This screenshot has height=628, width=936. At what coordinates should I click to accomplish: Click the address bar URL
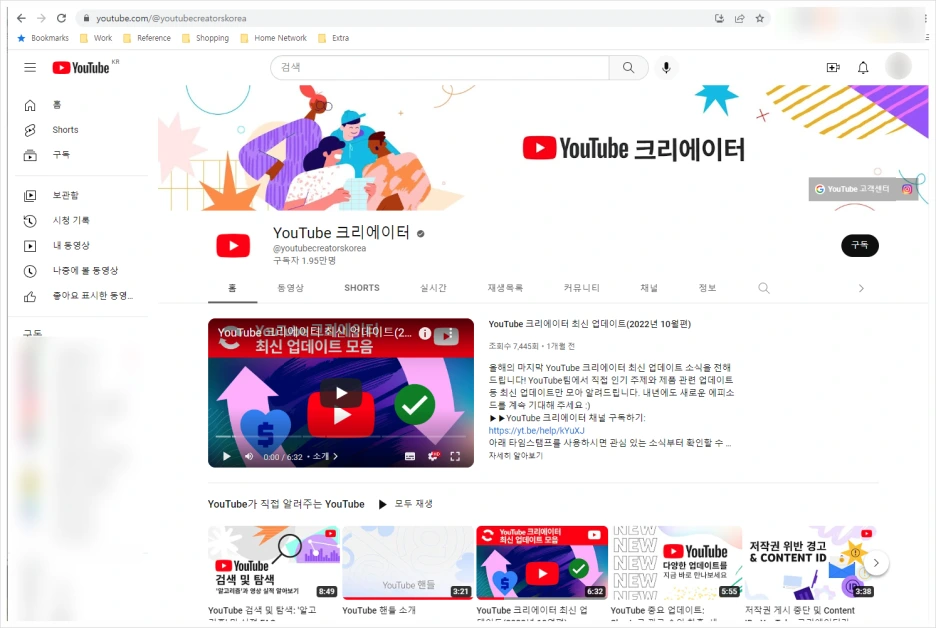click(x=171, y=19)
